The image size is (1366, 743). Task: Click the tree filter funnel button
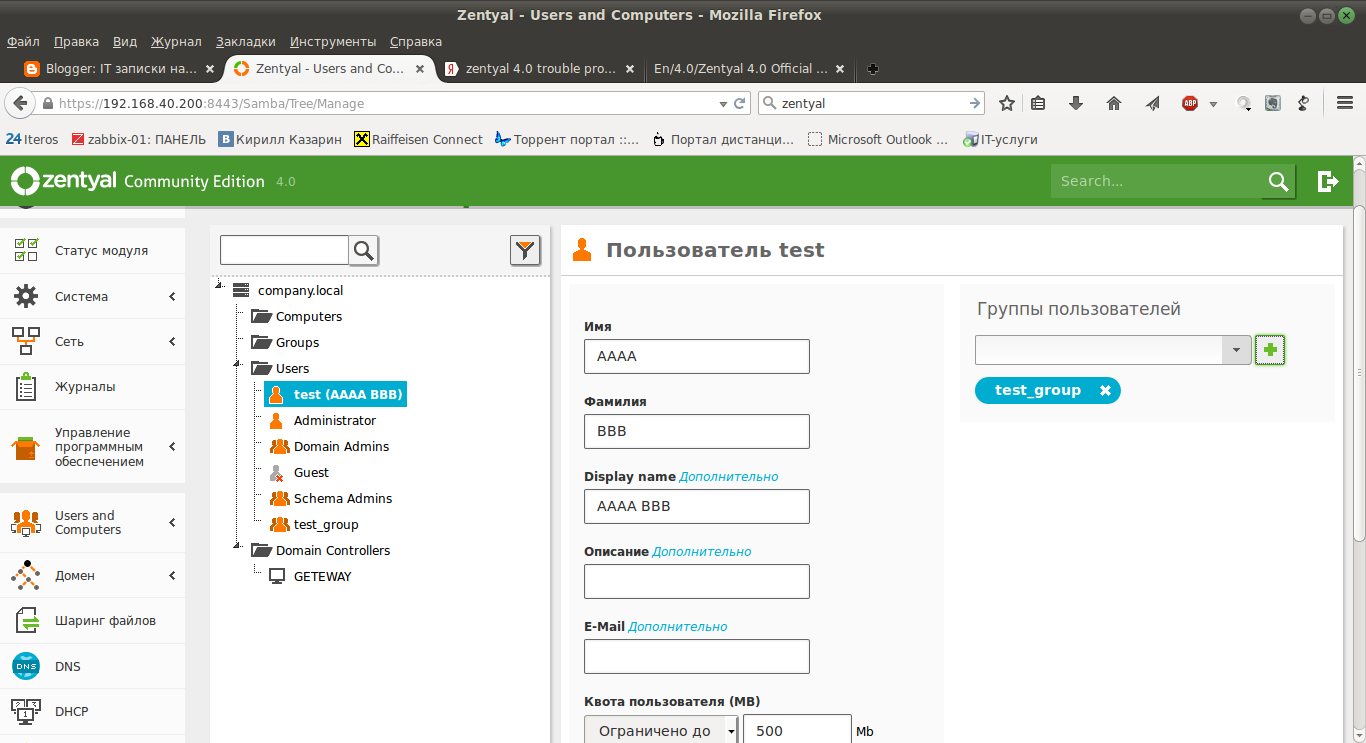525,250
